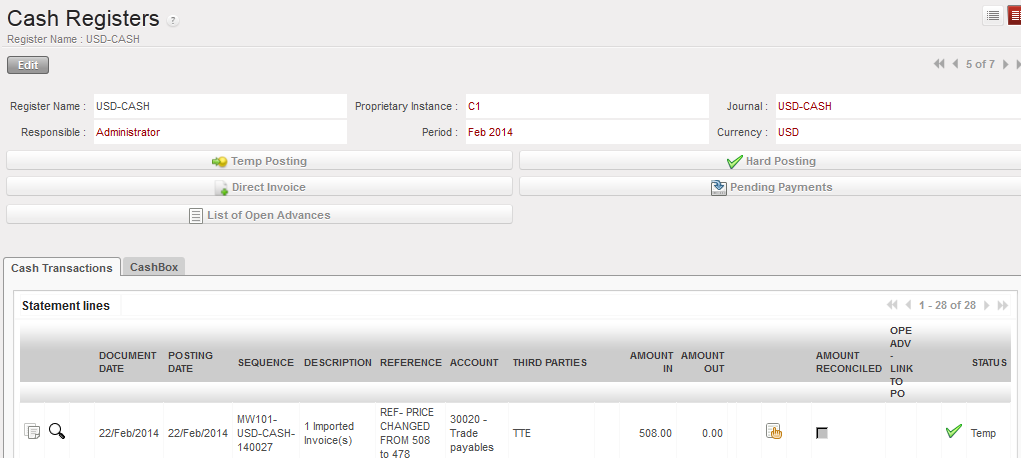Image resolution: width=1021 pixels, height=458 pixels.
Task: Switch to list view icon
Action: pyautogui.click(x=993, y=15)
